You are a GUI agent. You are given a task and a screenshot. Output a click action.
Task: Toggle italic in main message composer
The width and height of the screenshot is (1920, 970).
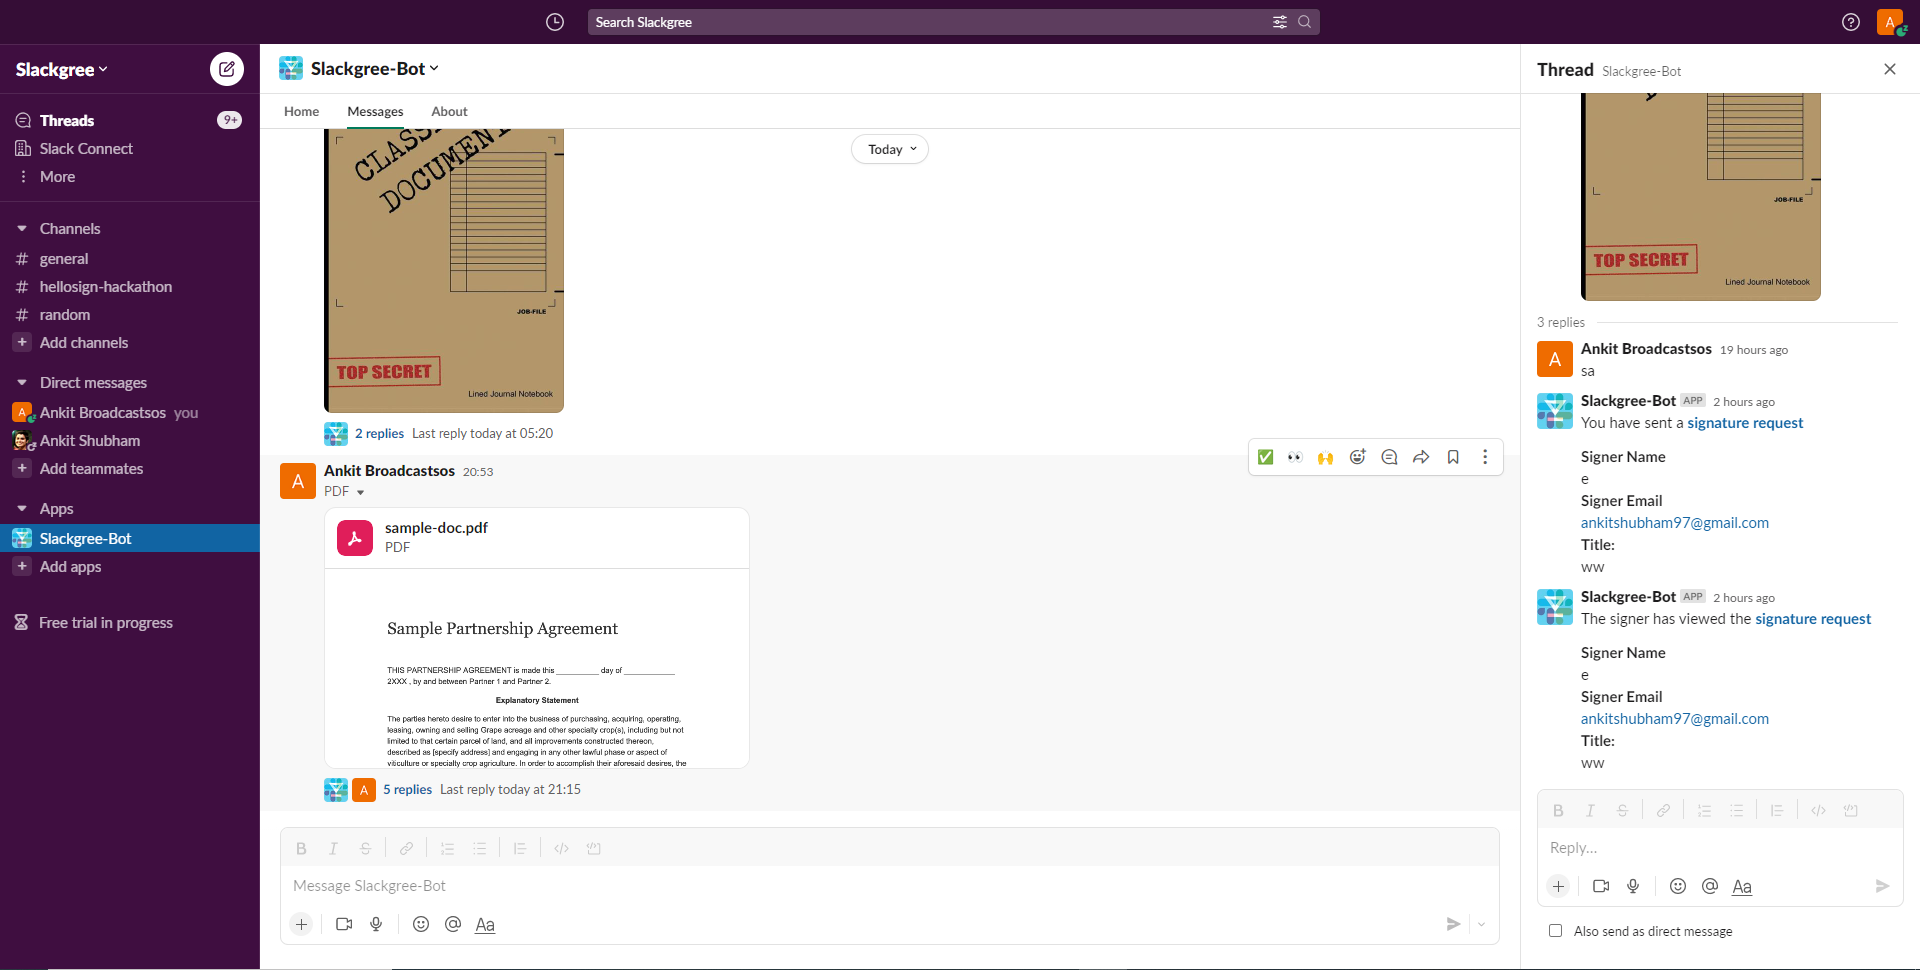333,848
